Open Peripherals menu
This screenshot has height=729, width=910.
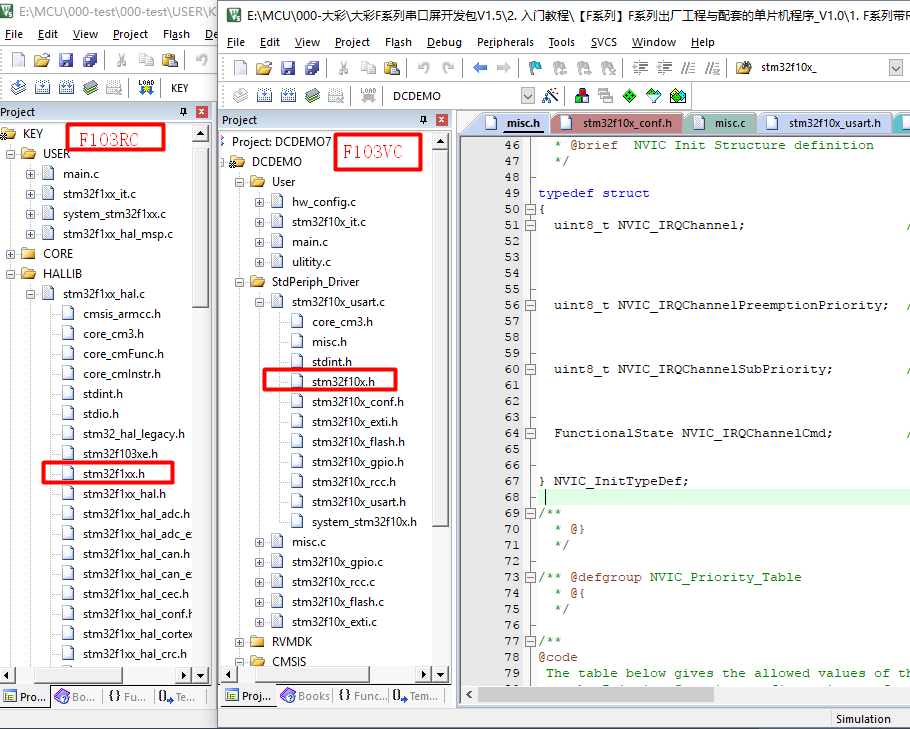tap(505, 42)
